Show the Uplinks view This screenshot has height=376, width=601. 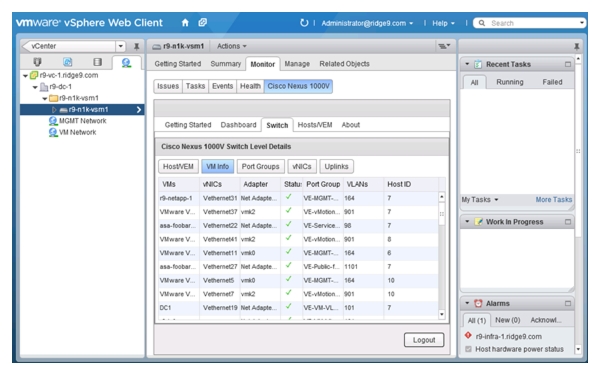click(336, 167)
